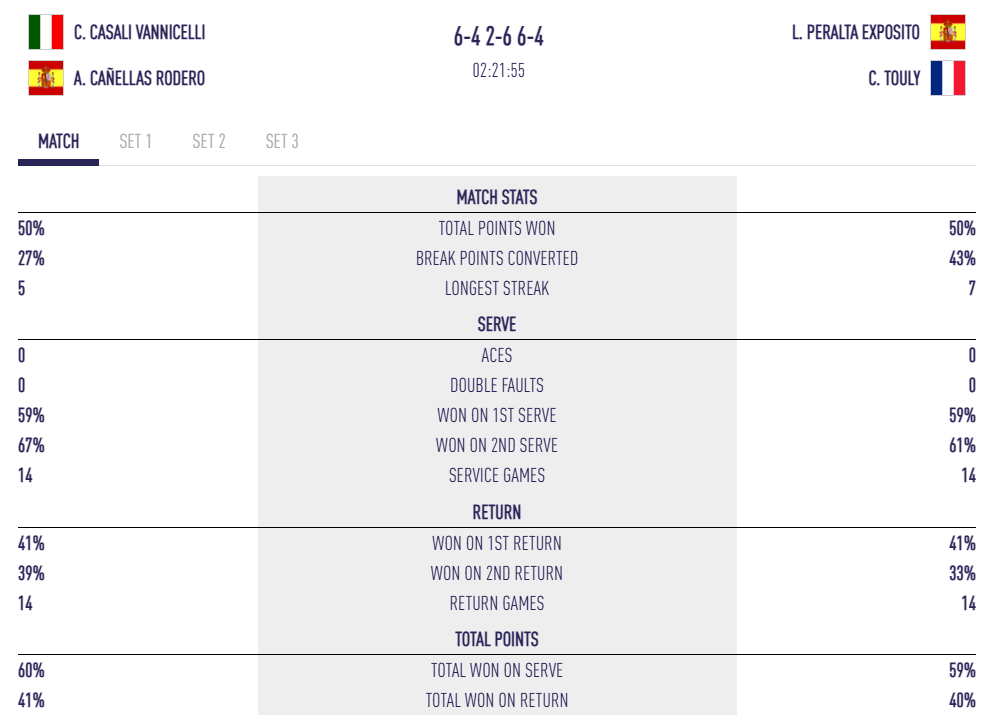The height and width of the screenshot is (728, 993).
Task: Select the LONGEST STREAK stat label
Action: click(497, 288)
